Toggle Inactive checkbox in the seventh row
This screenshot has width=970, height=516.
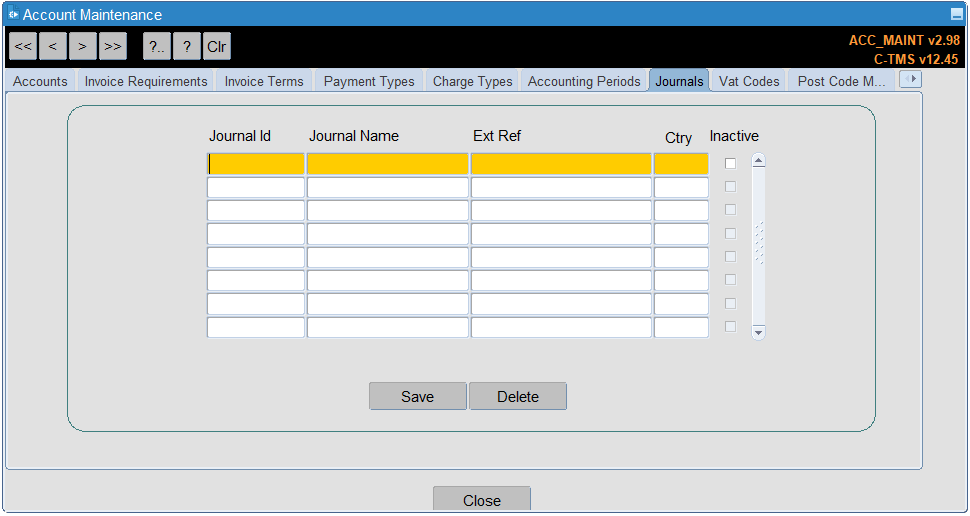(731, 303)
